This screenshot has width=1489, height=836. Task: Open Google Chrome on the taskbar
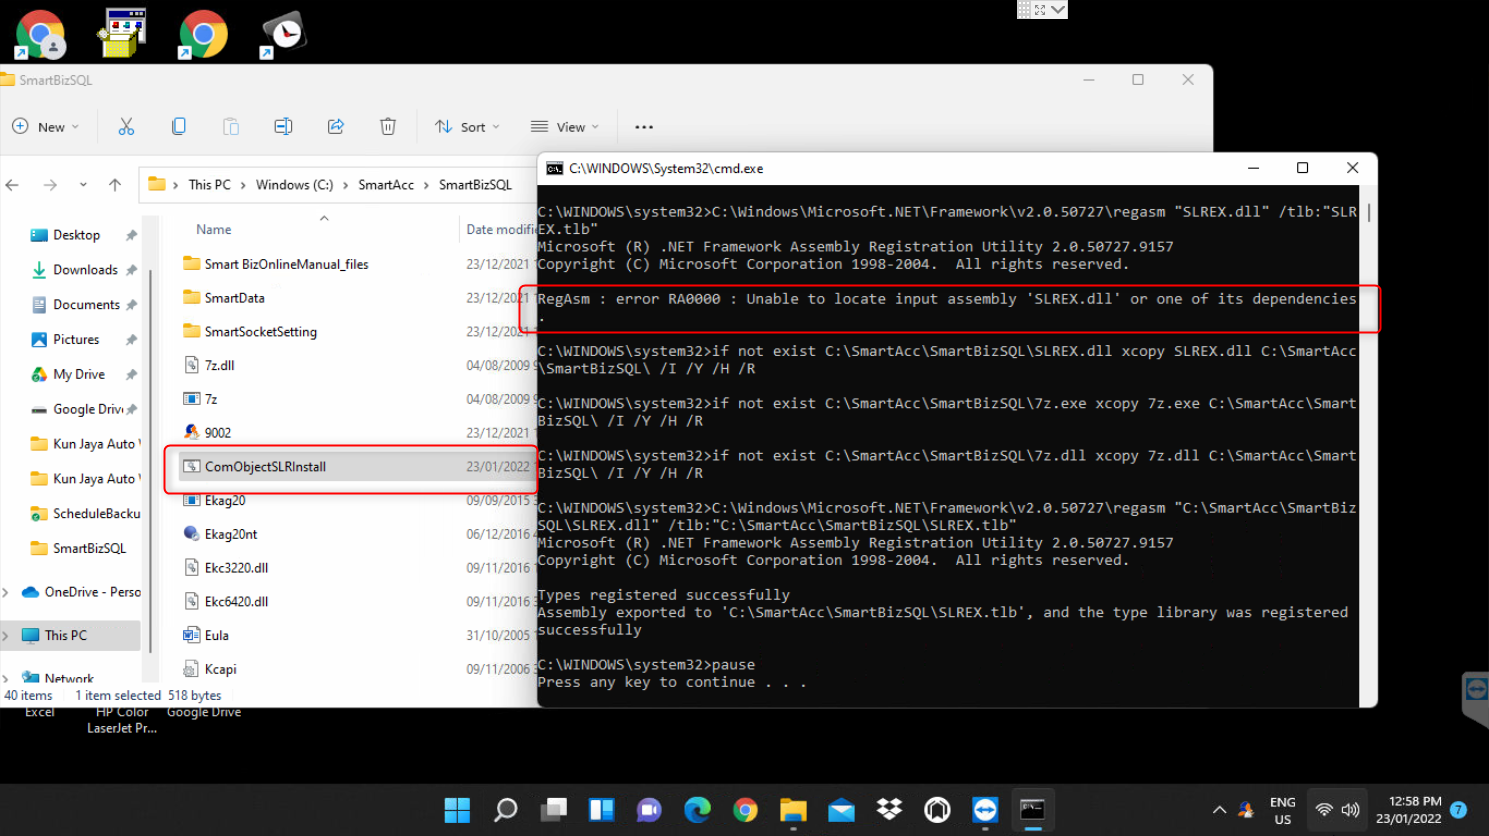pyautogui.click(x=745, y=809)
